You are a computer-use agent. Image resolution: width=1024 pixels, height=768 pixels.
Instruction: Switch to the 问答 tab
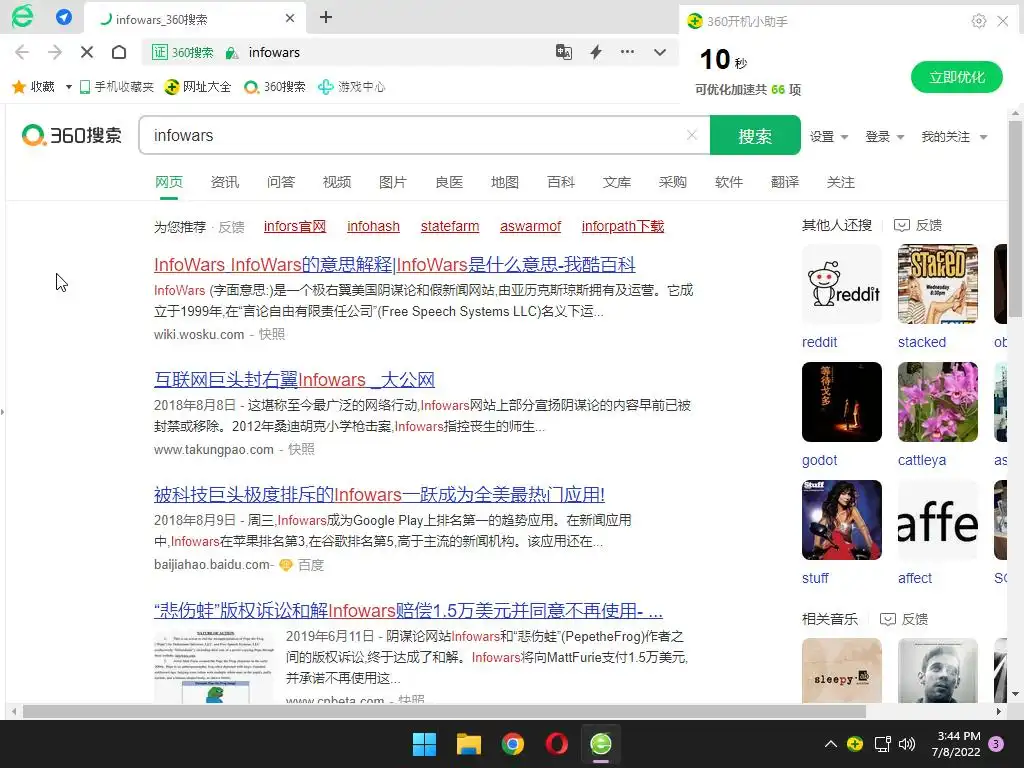[x=281, y=182]
